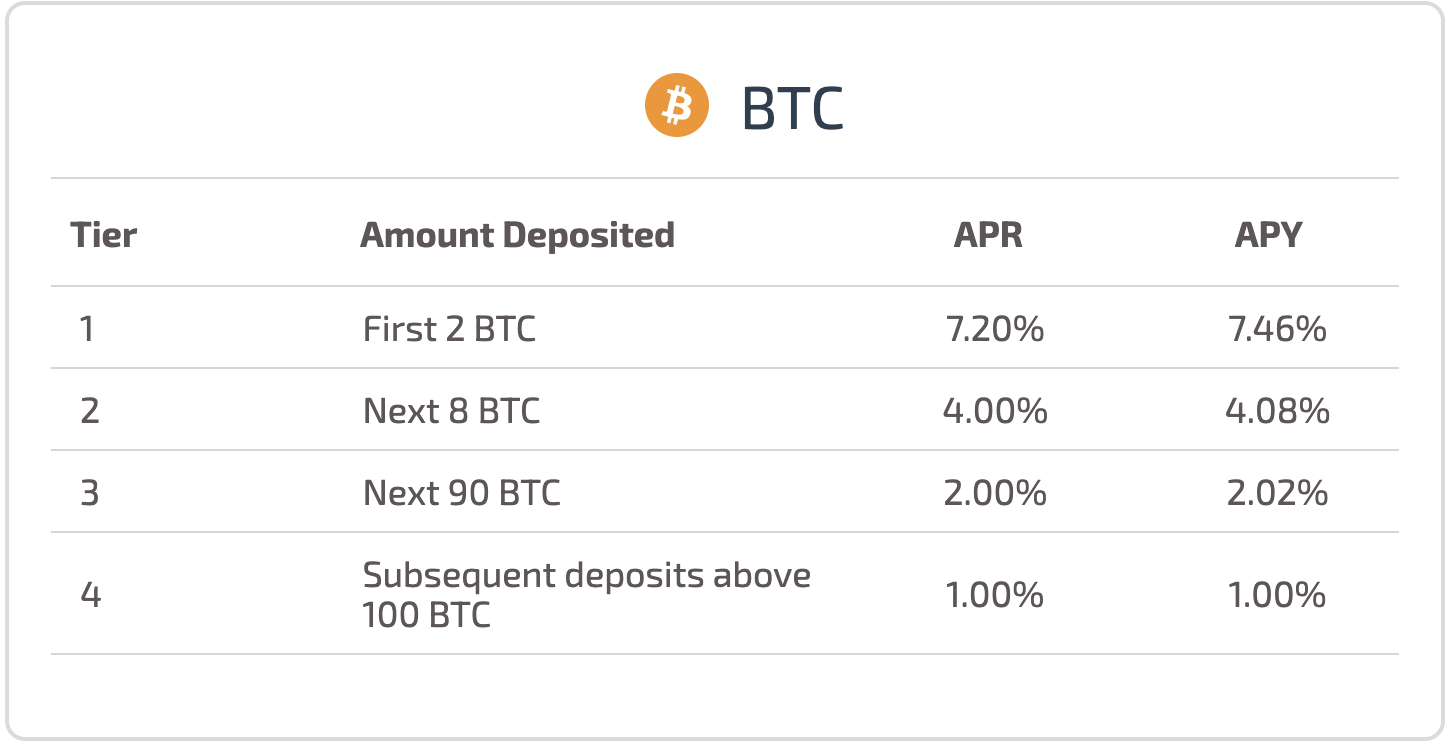
Task: Click the orange Bitcoin logo icon
Action: [677, 106]
